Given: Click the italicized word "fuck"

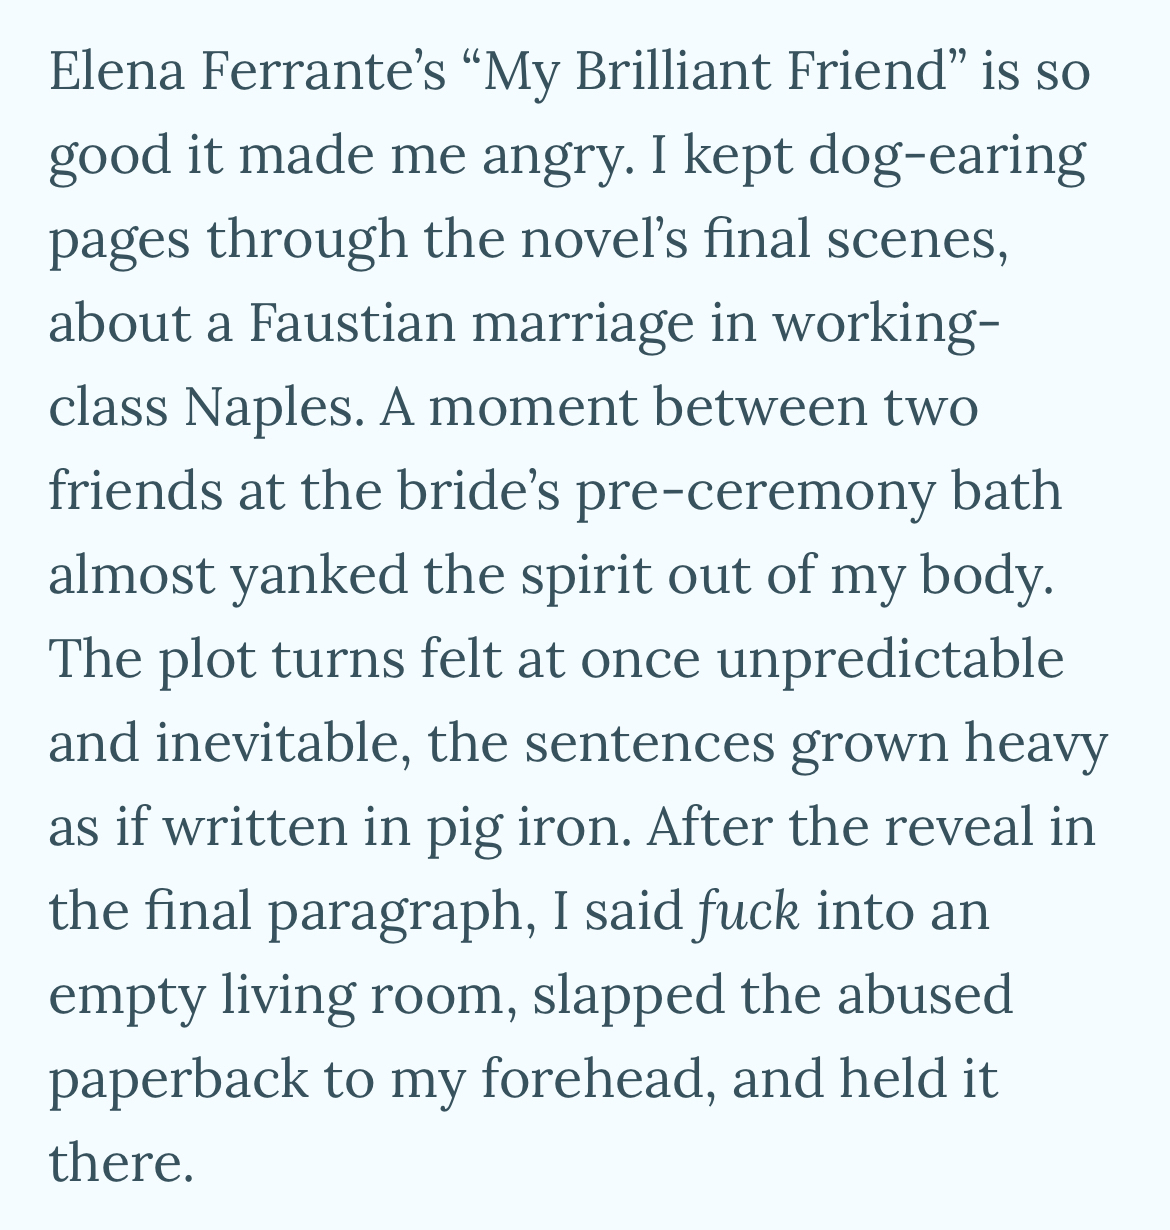Looking at the screenshot, I should [x=748, y=912].
